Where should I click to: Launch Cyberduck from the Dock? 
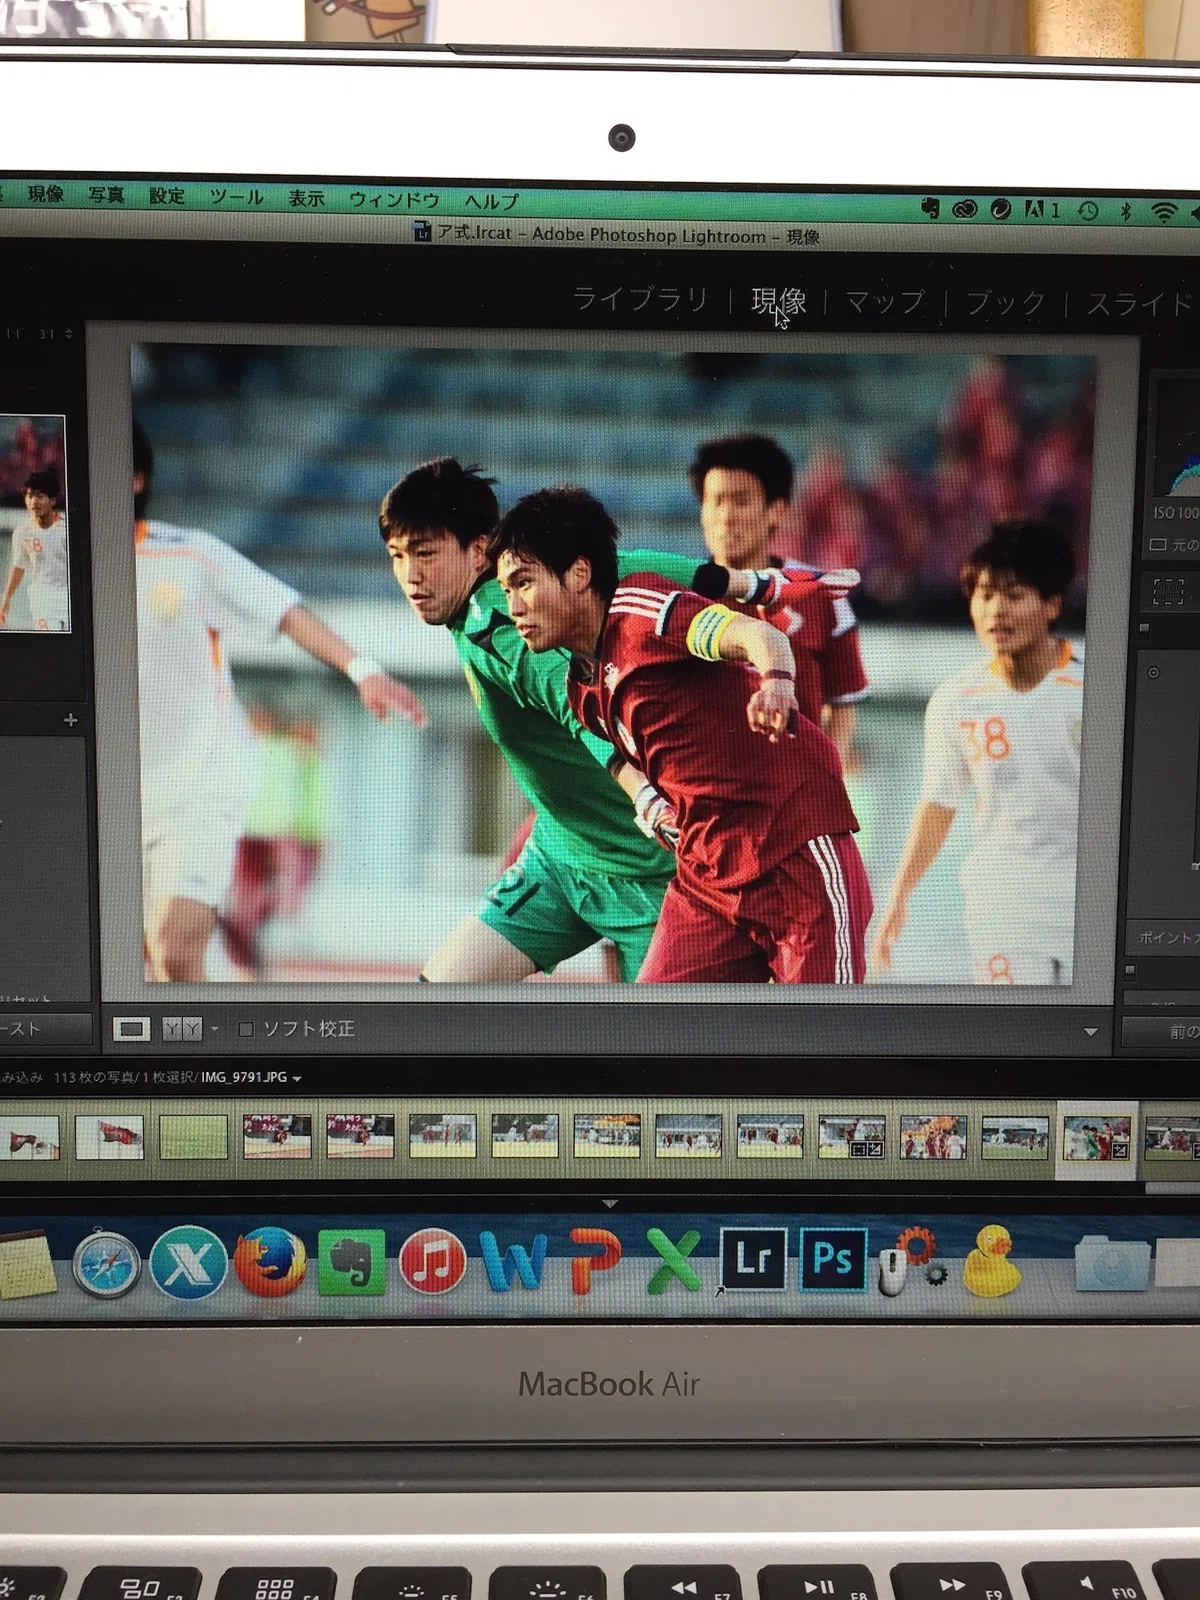pos(992,1260)
